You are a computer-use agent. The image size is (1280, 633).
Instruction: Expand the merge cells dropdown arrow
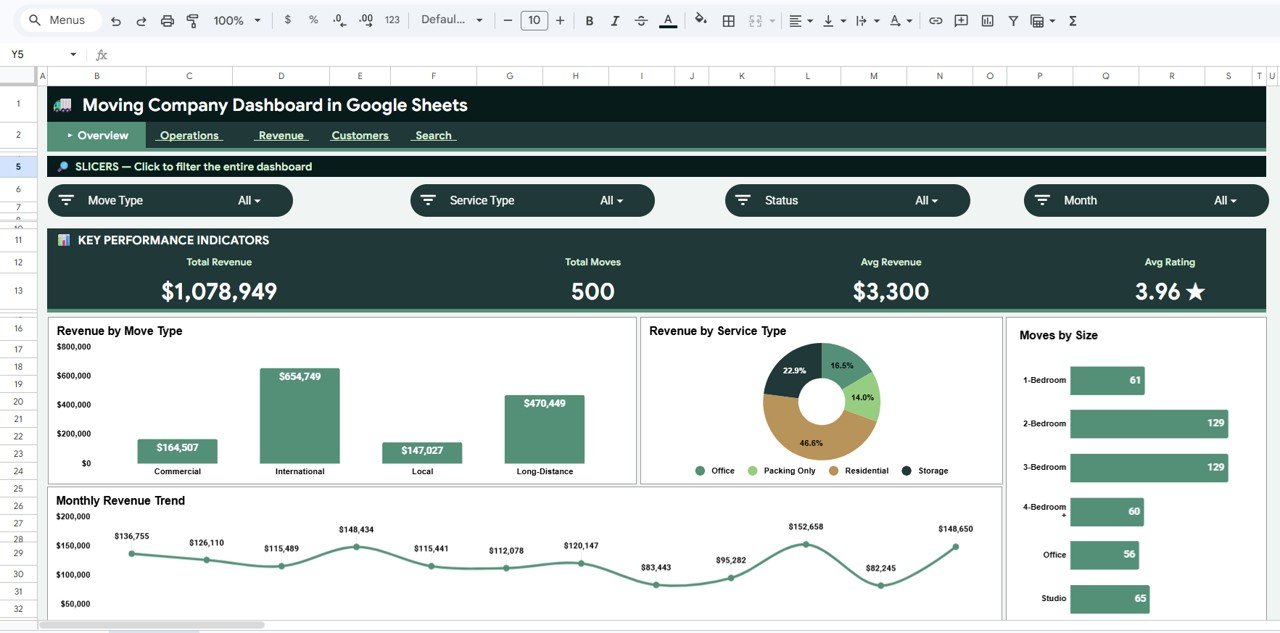(772, 20)
